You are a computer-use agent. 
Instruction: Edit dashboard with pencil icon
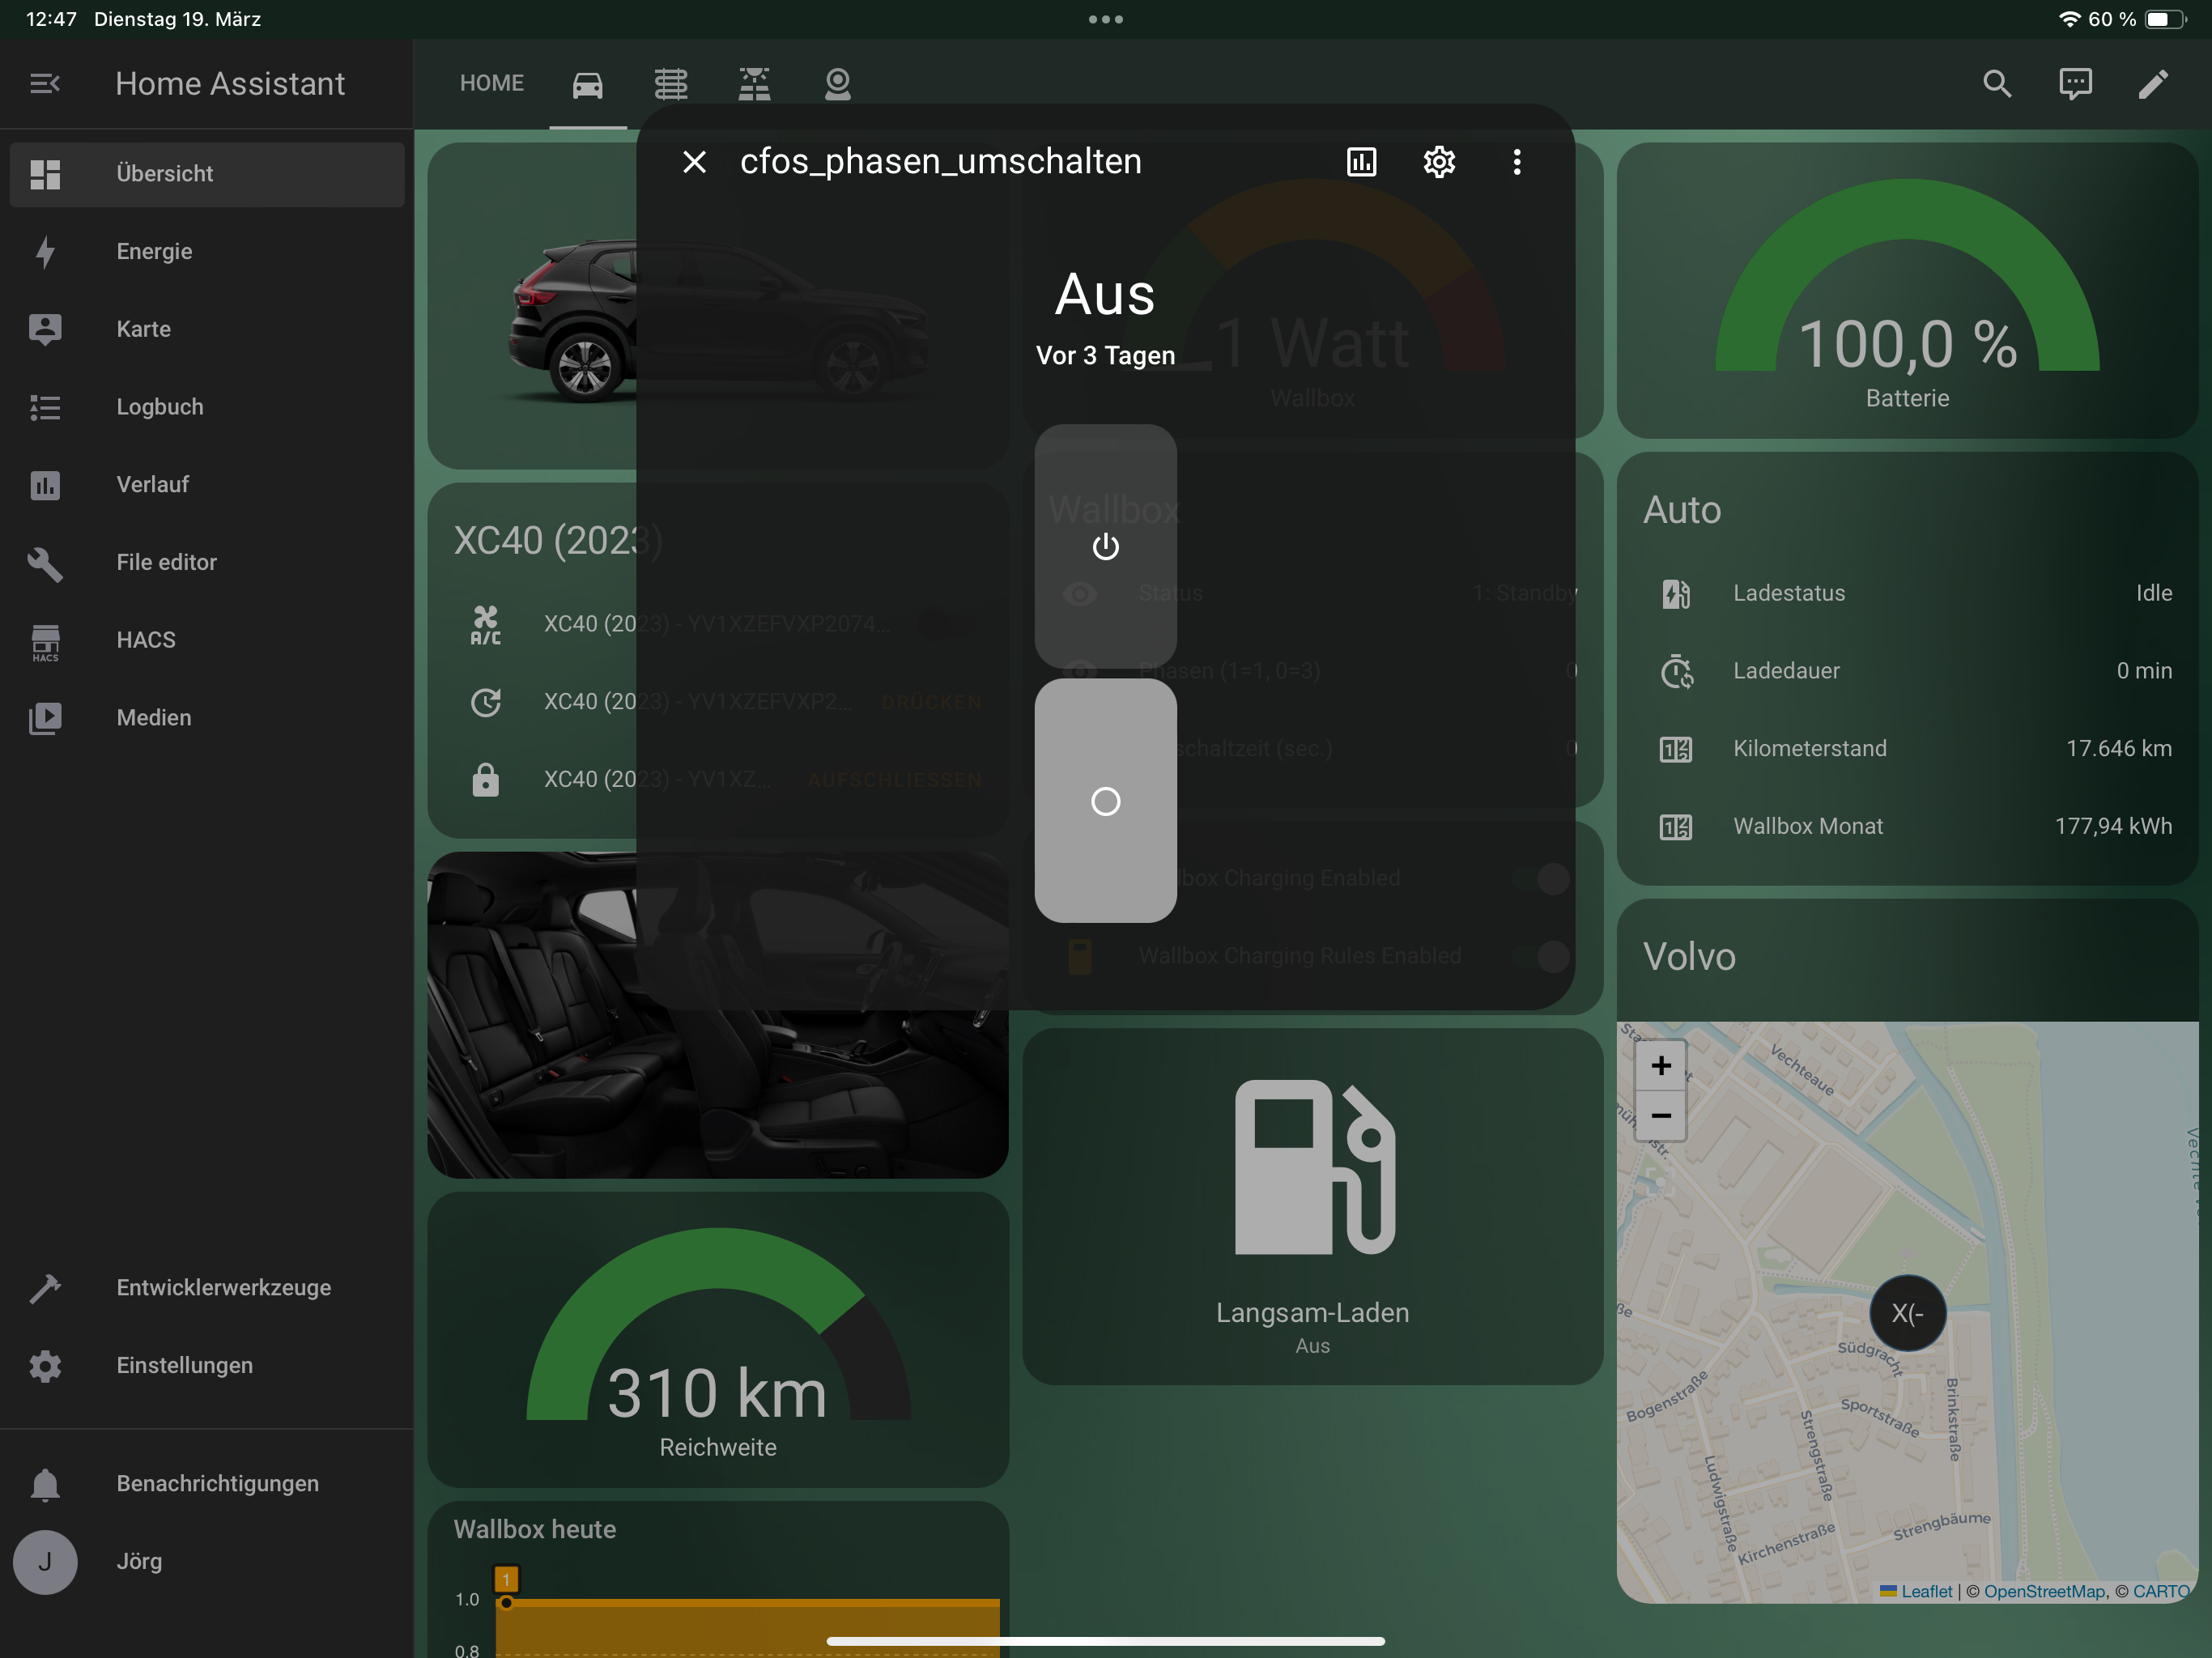2153,84
